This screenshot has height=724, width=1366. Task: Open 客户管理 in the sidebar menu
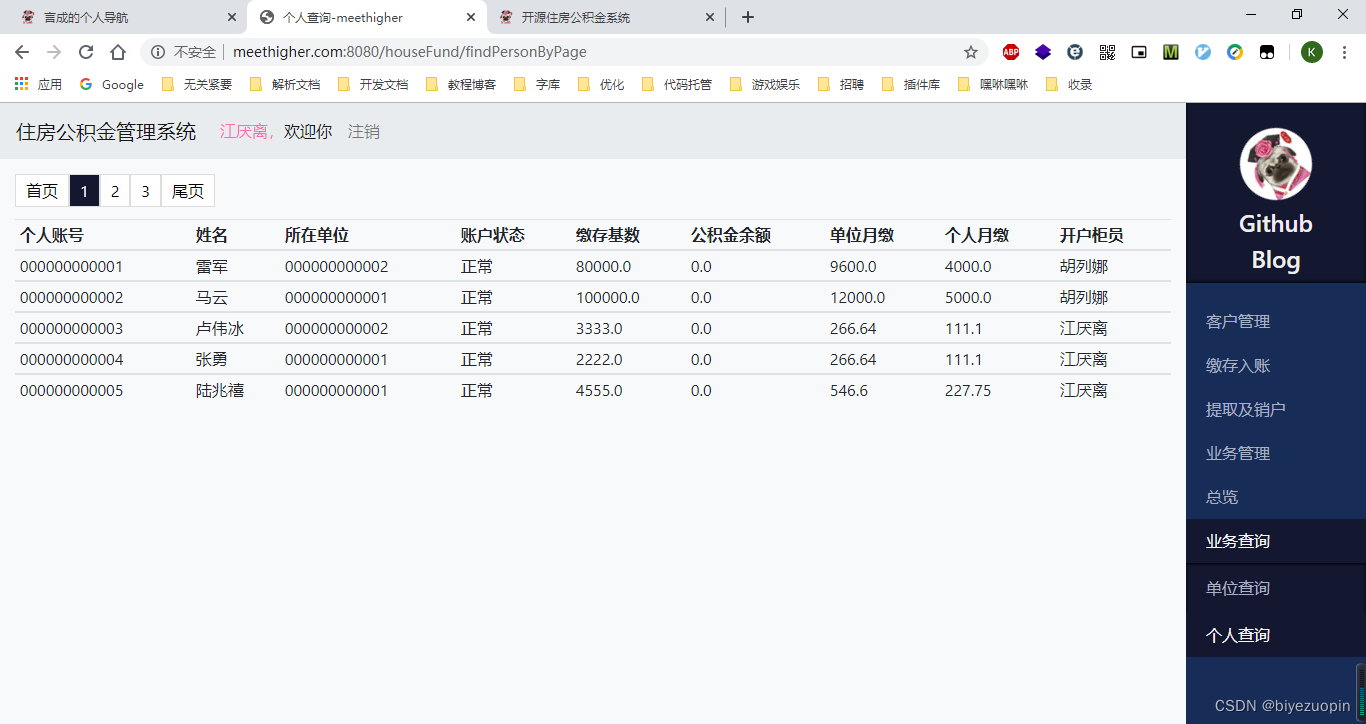(x=1238, y=322)
